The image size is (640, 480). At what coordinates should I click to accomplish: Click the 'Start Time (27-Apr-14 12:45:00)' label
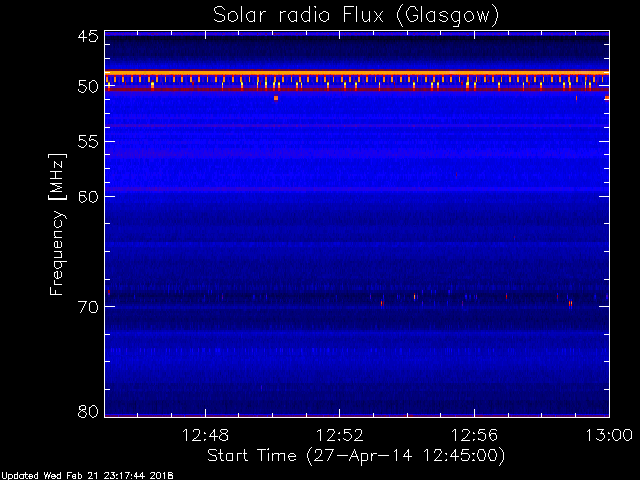click(356, 456)
